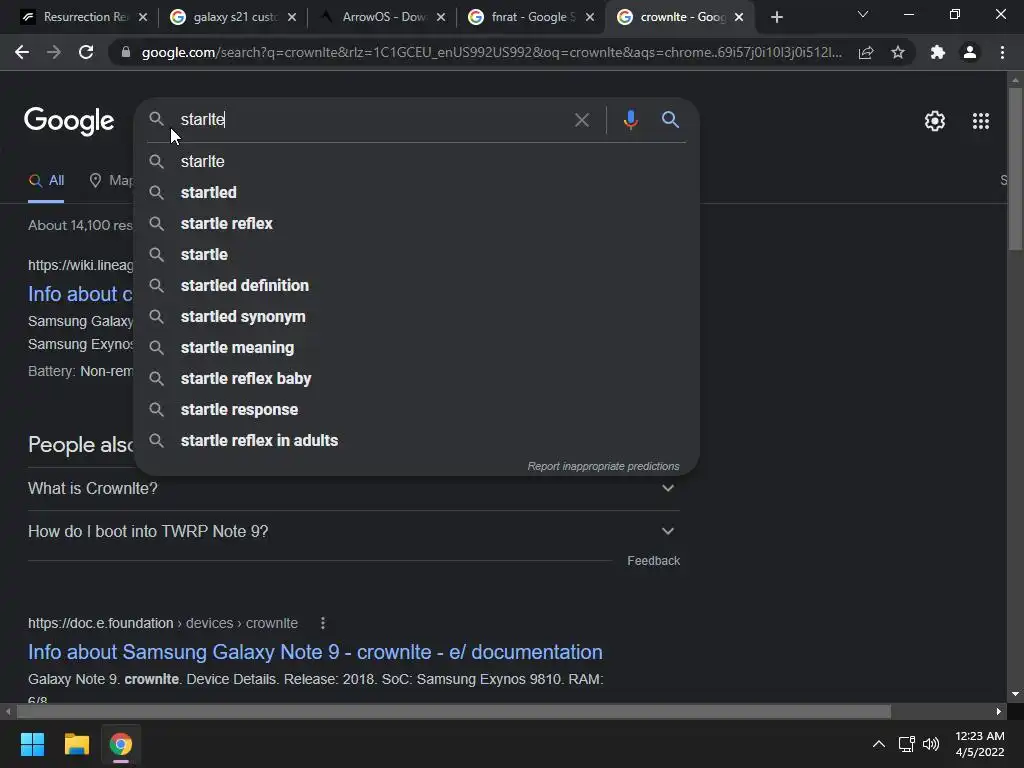Choose suggestion 'startle reflex in adults'
This screenshot has height=768, width=1024.
417,441
